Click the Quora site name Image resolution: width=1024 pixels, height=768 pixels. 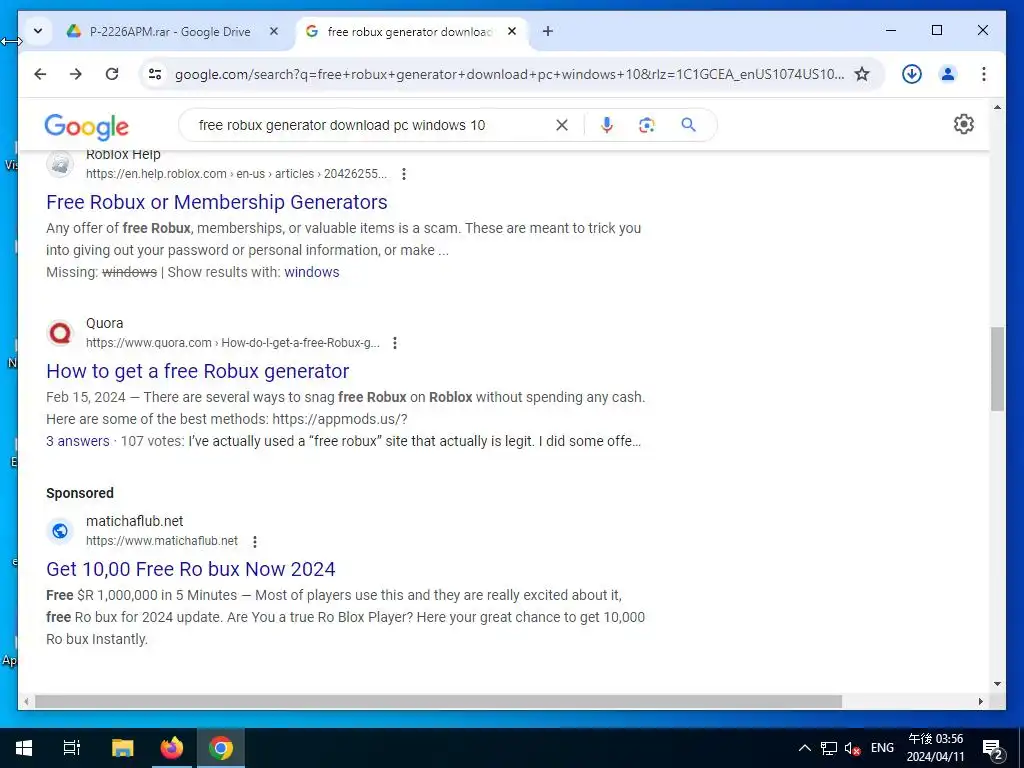coord(104,323)
